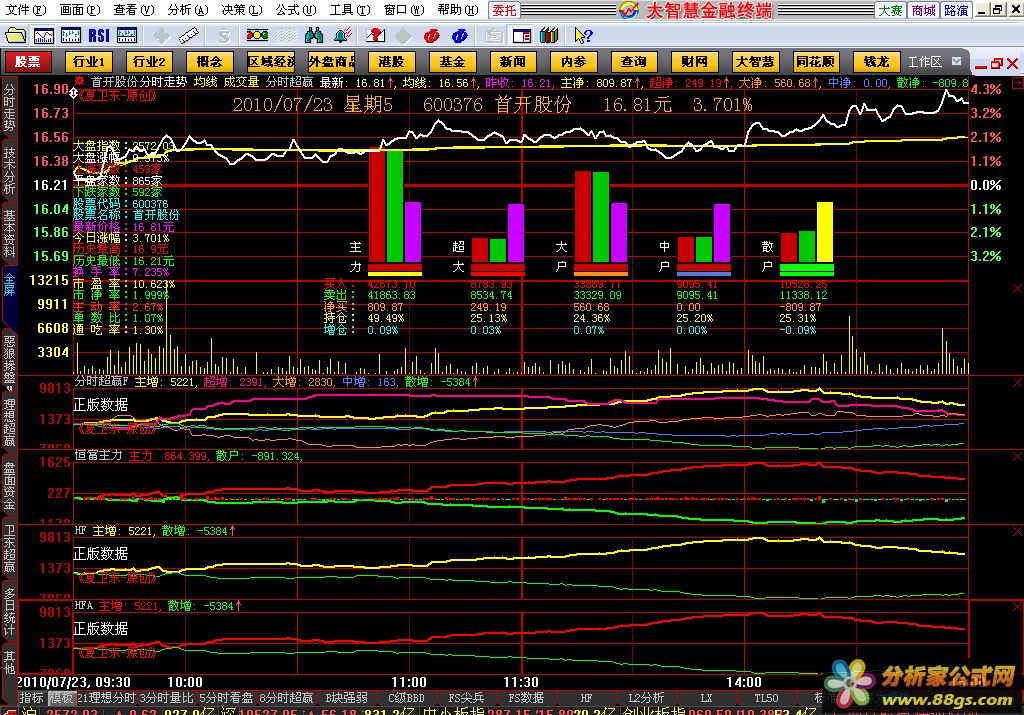Close the 恒富主力 sub-panel
The width and height of the screenshot is (1024, 715).
[1017, 456]
